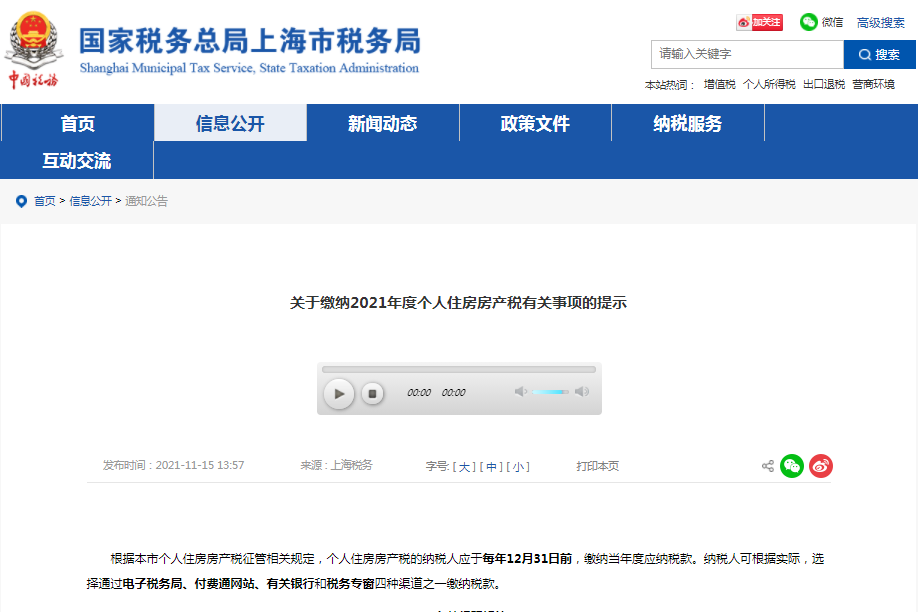918x612 pixels.
Task: Play the article audio
Action: (339, 394)
